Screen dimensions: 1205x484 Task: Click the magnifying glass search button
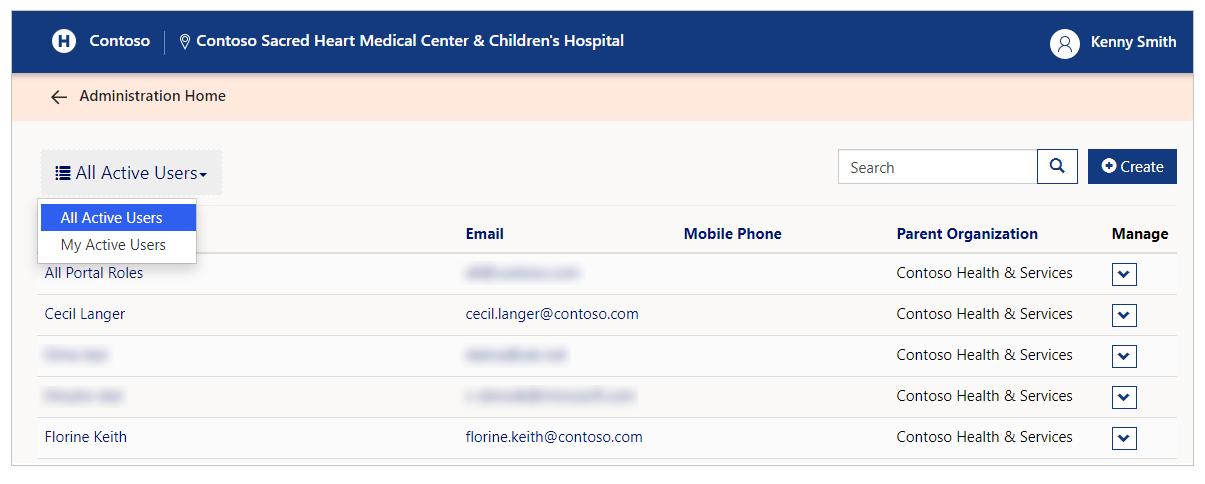[x=1057, y=167]
